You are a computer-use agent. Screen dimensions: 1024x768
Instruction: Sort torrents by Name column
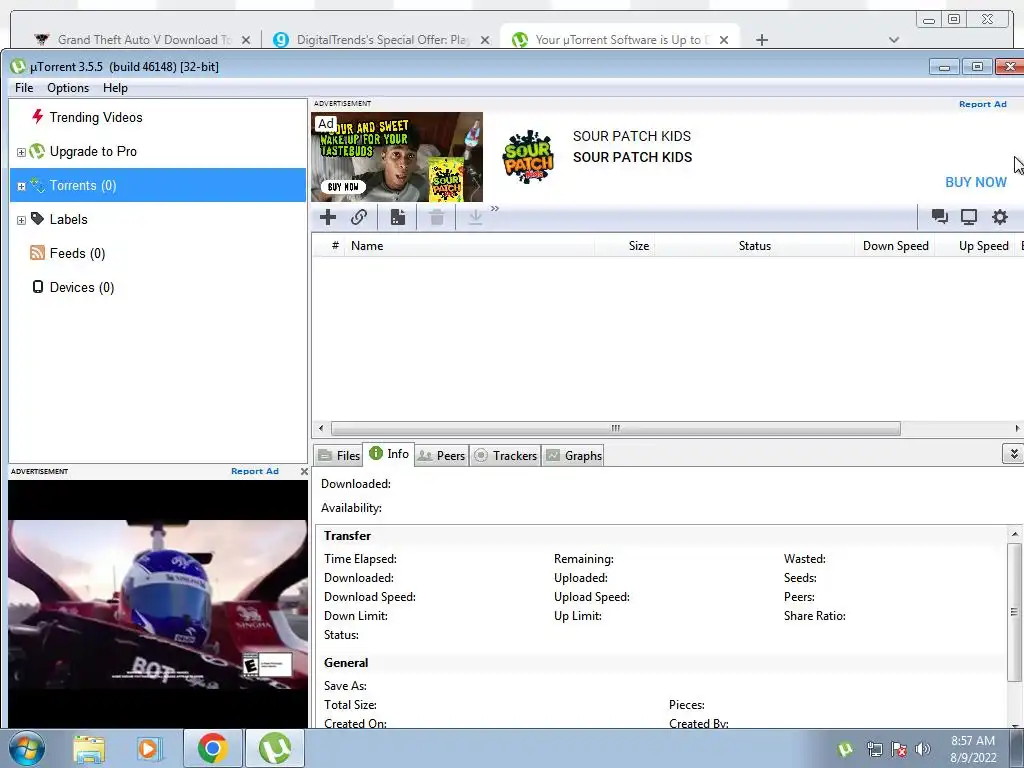(x=472, y=246)
